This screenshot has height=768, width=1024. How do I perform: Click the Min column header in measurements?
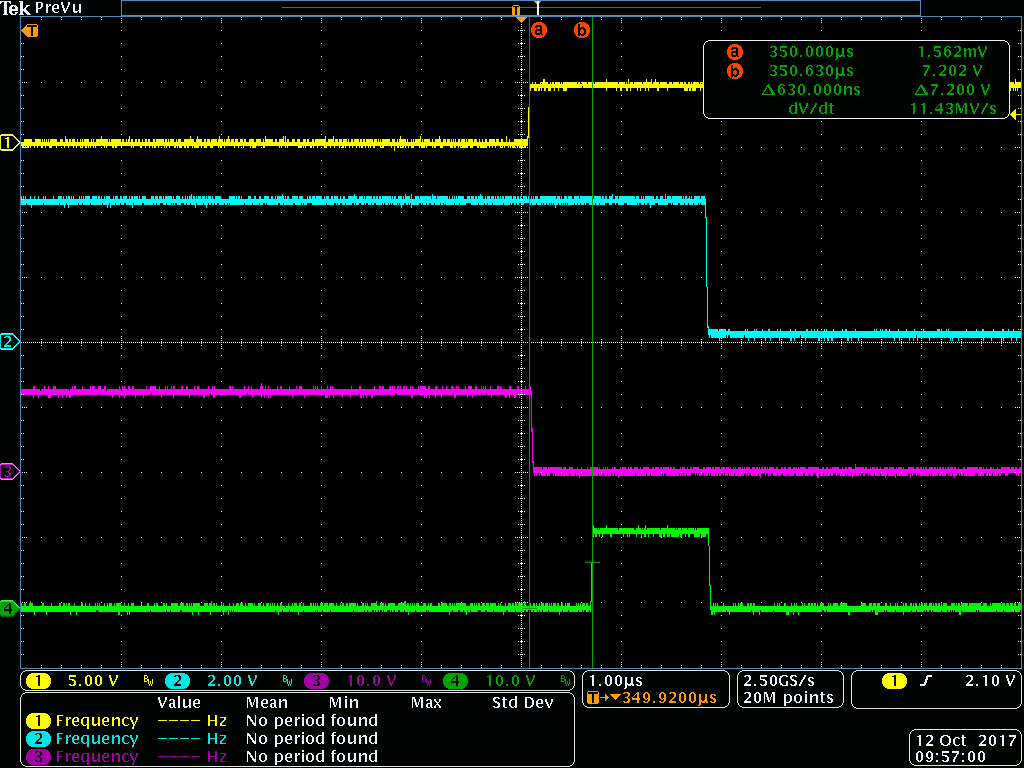(344, 703)
